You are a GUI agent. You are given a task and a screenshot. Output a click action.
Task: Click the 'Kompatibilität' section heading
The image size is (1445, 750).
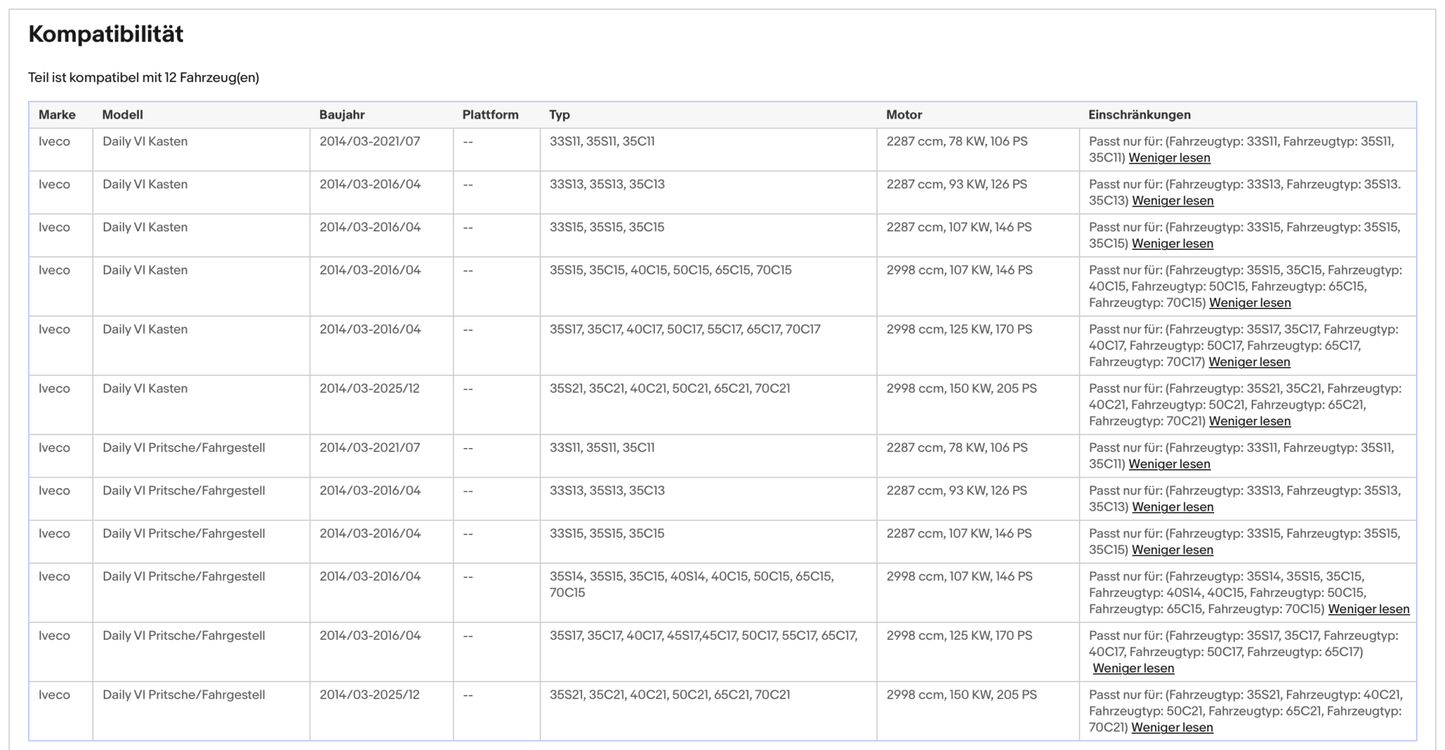tap(106, 34)
